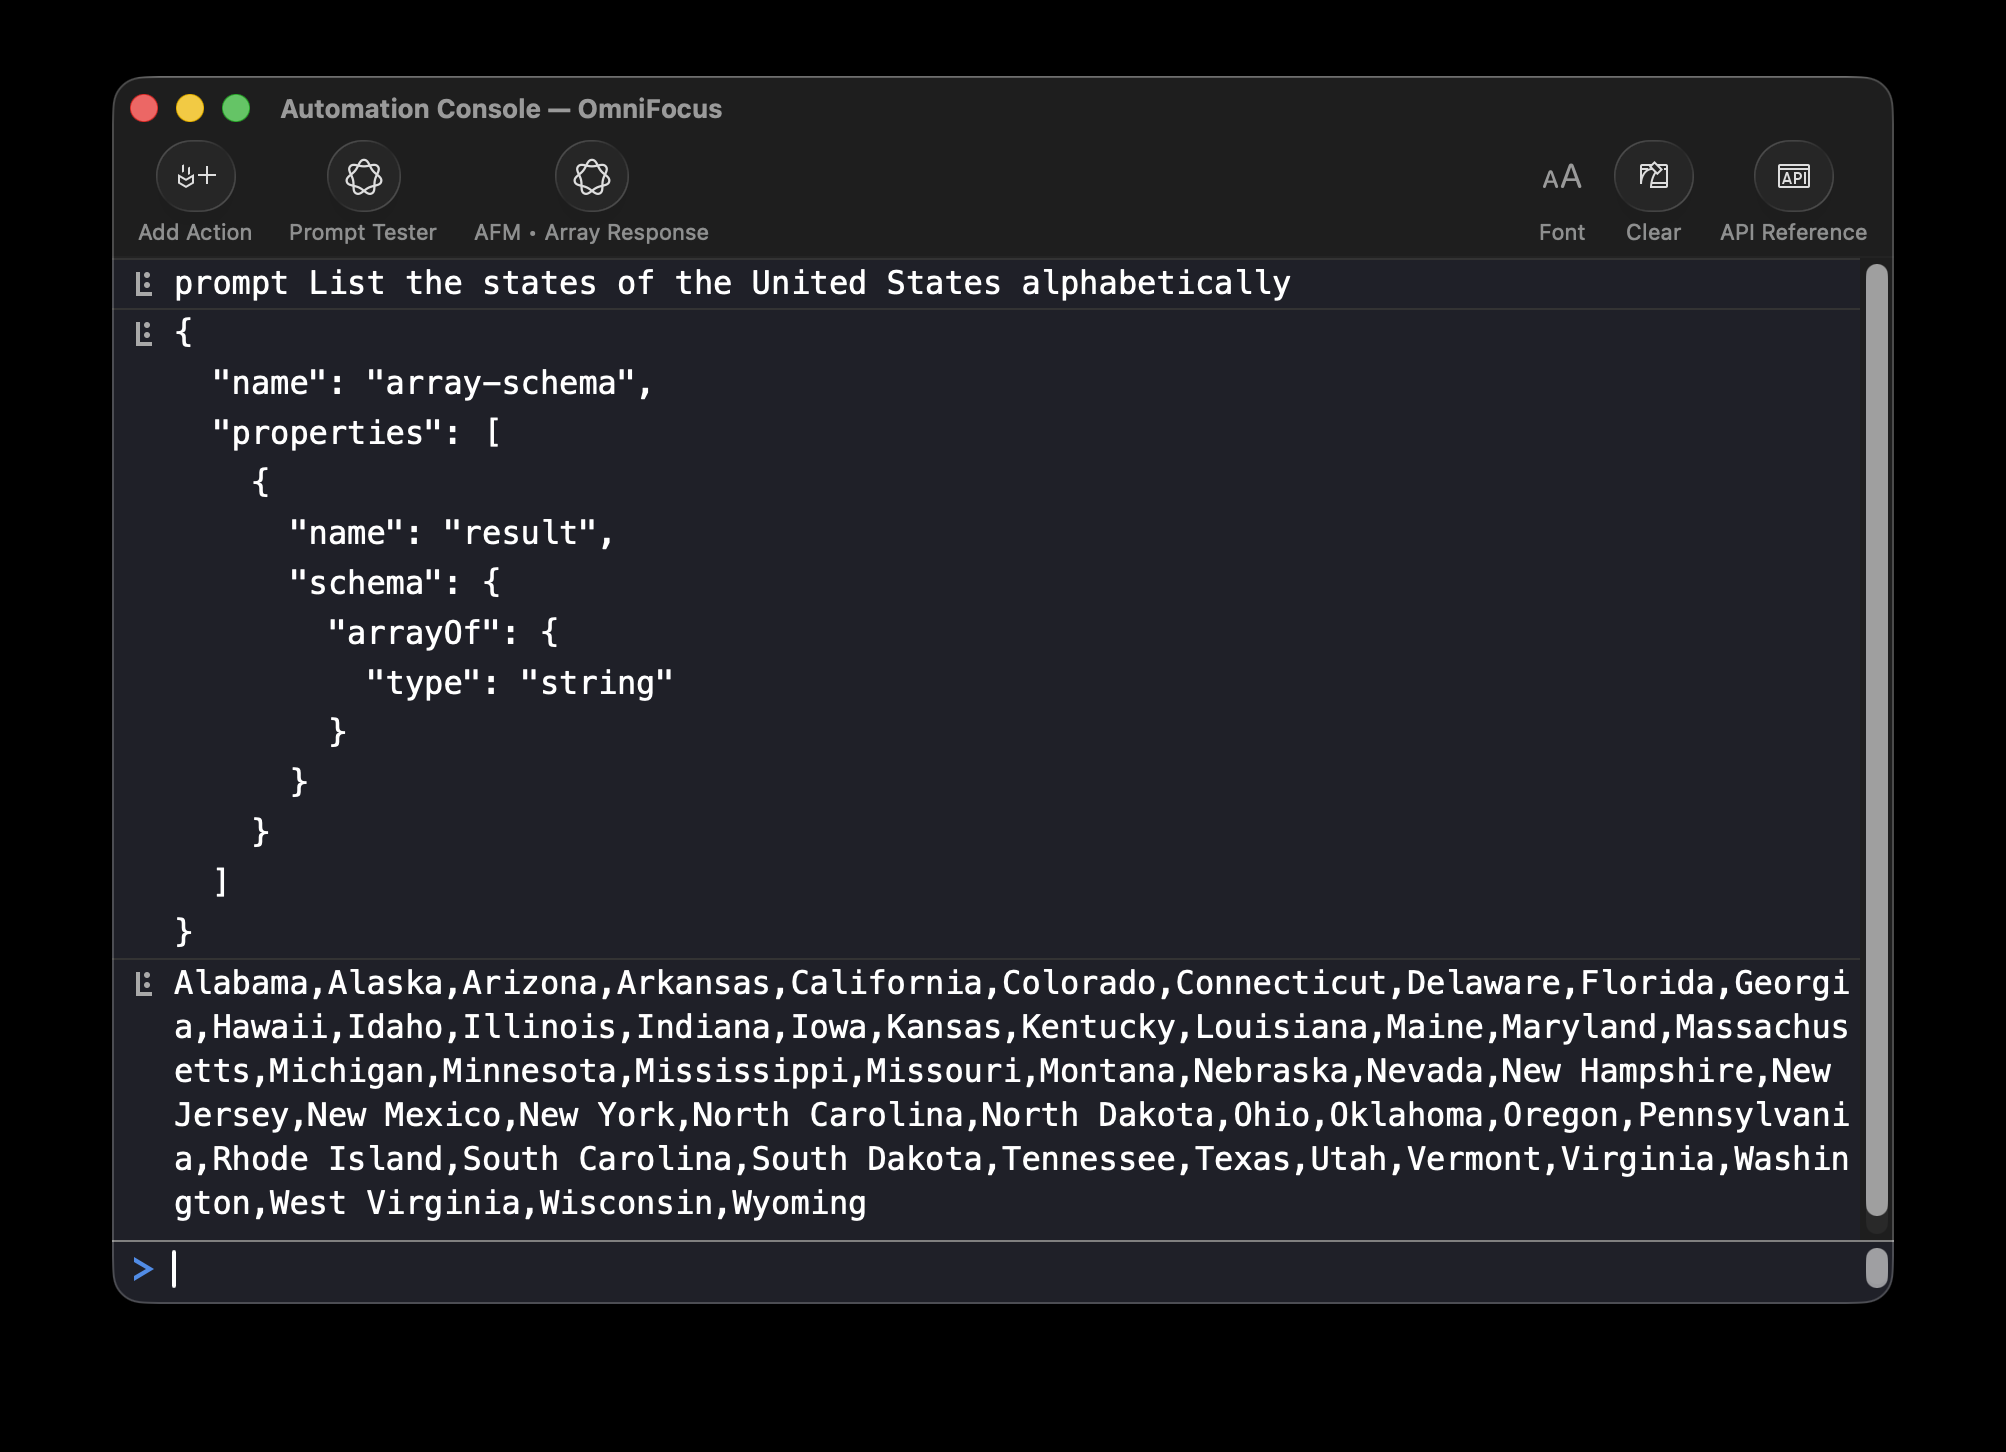Focus the console command input field

1000,1270
